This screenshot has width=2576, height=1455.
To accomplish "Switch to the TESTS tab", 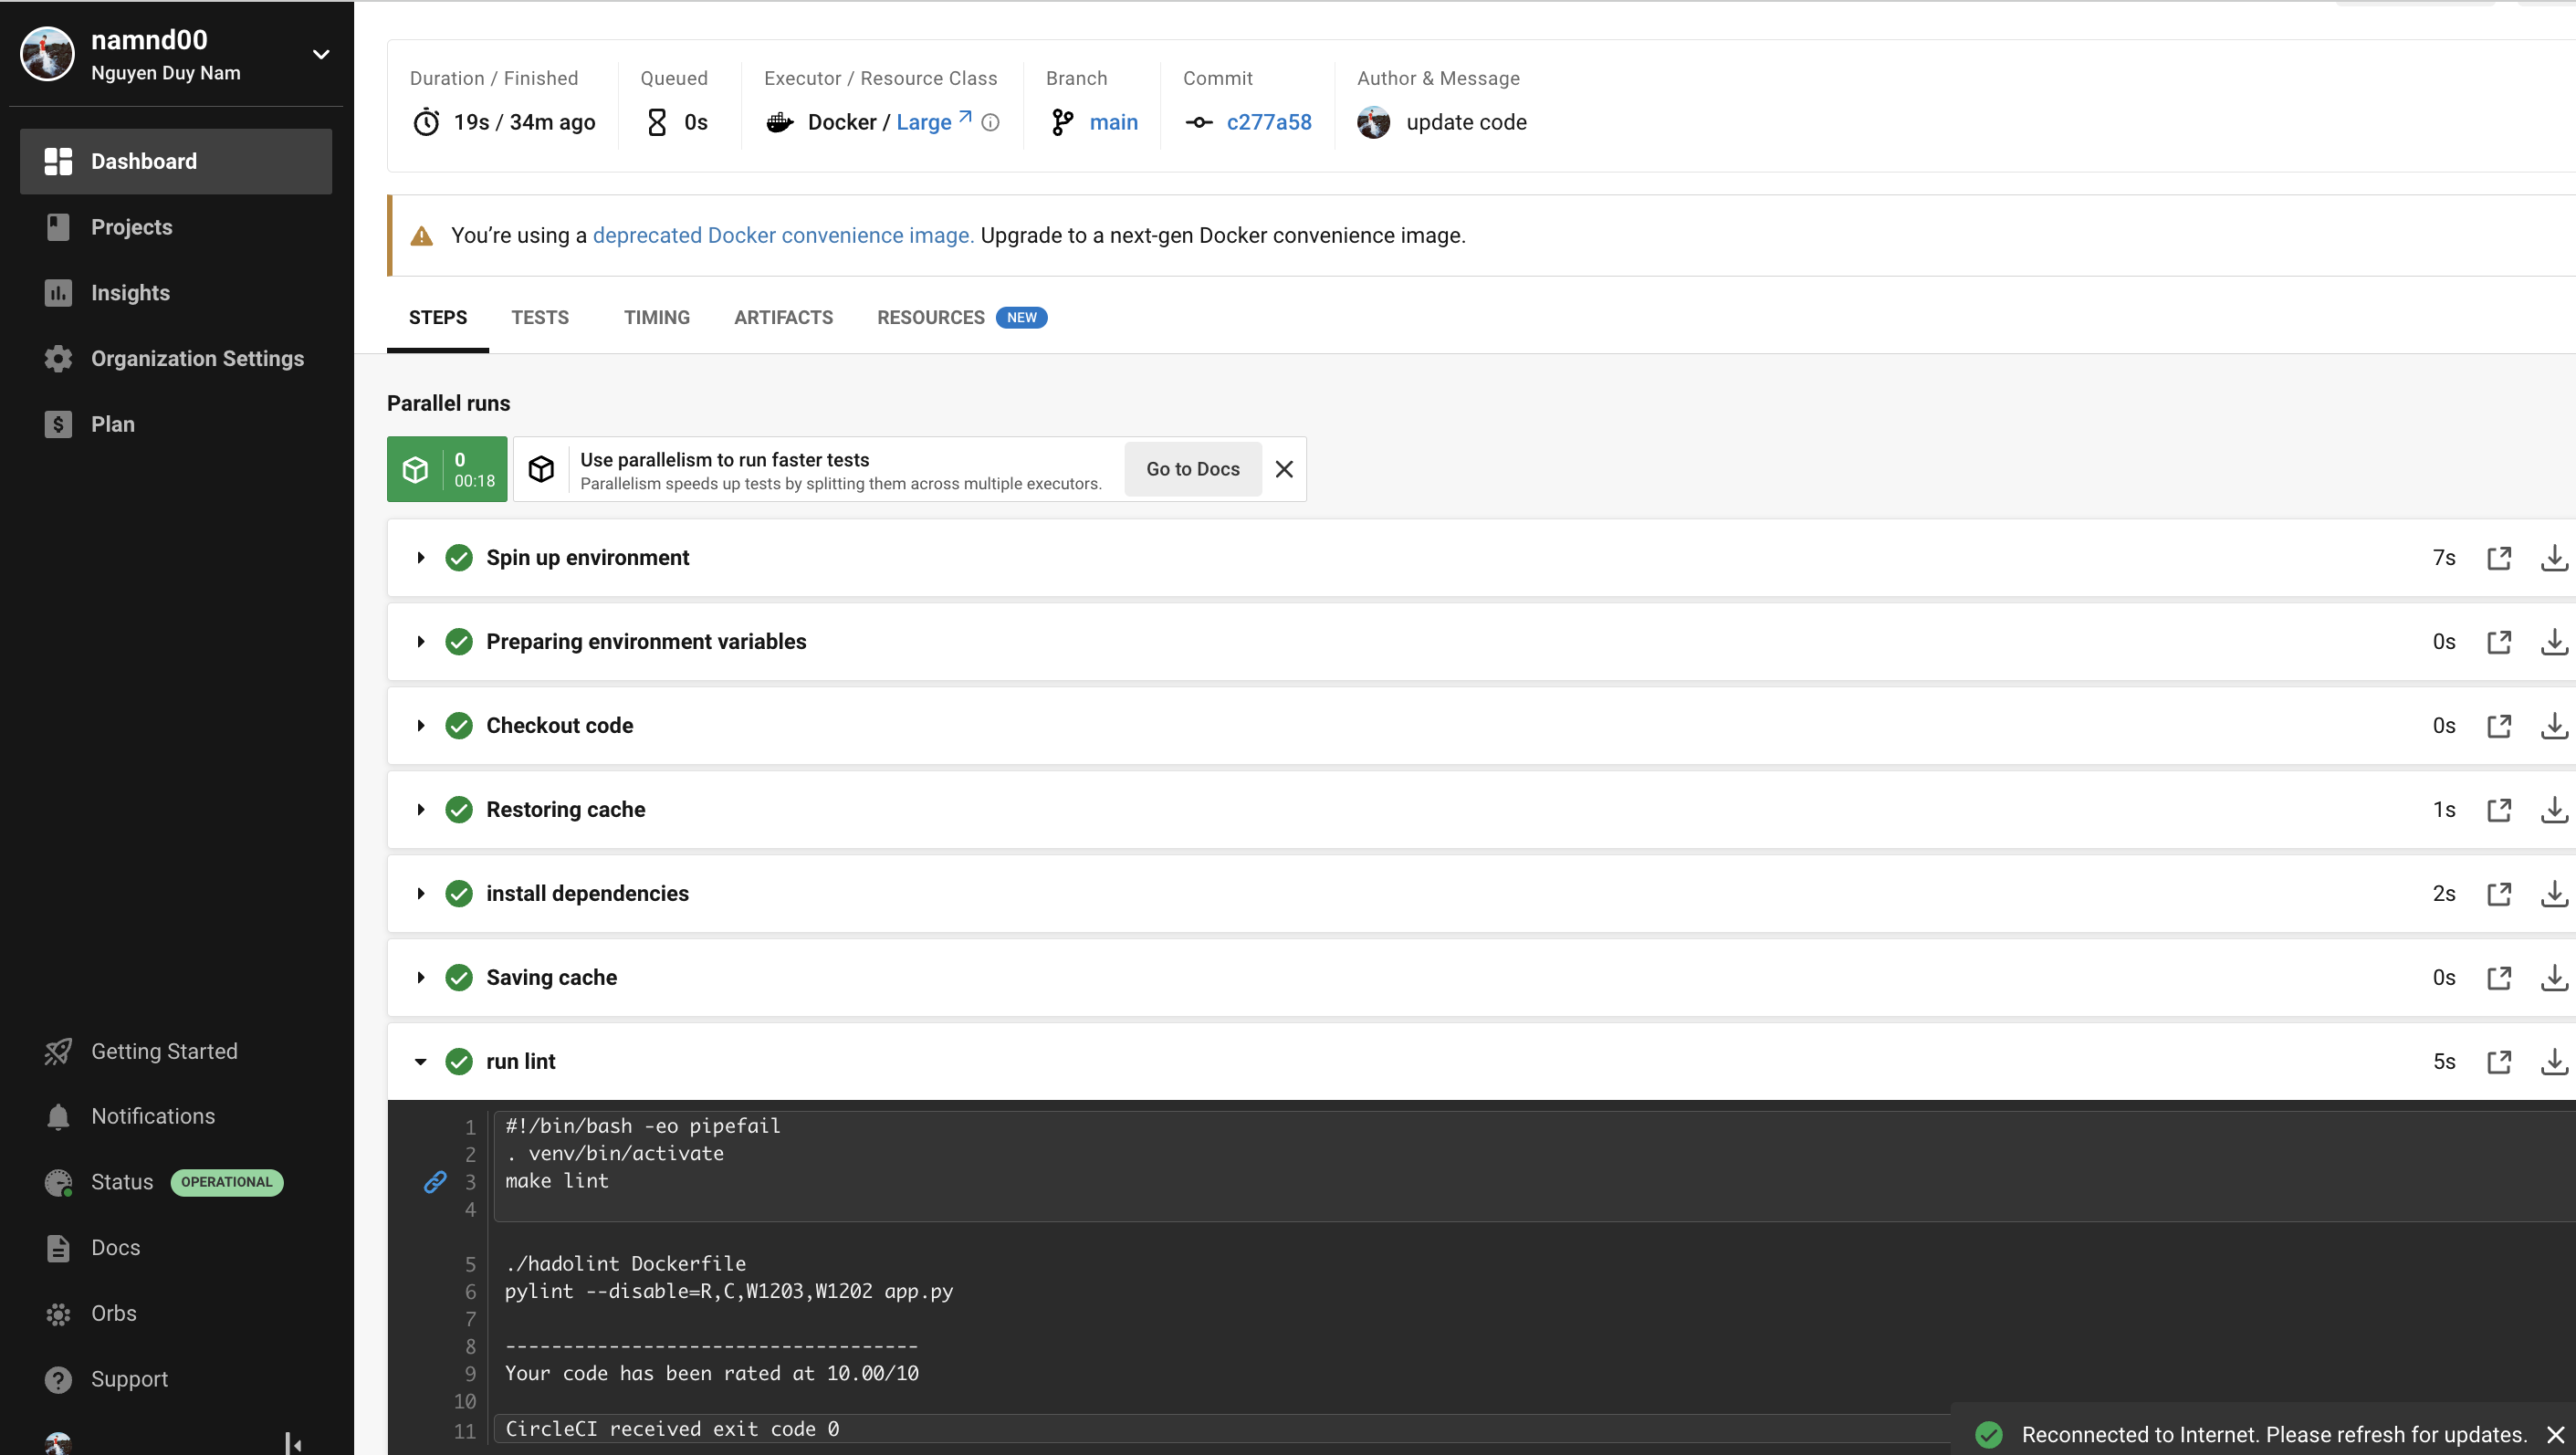I will [x=540, y=318].
